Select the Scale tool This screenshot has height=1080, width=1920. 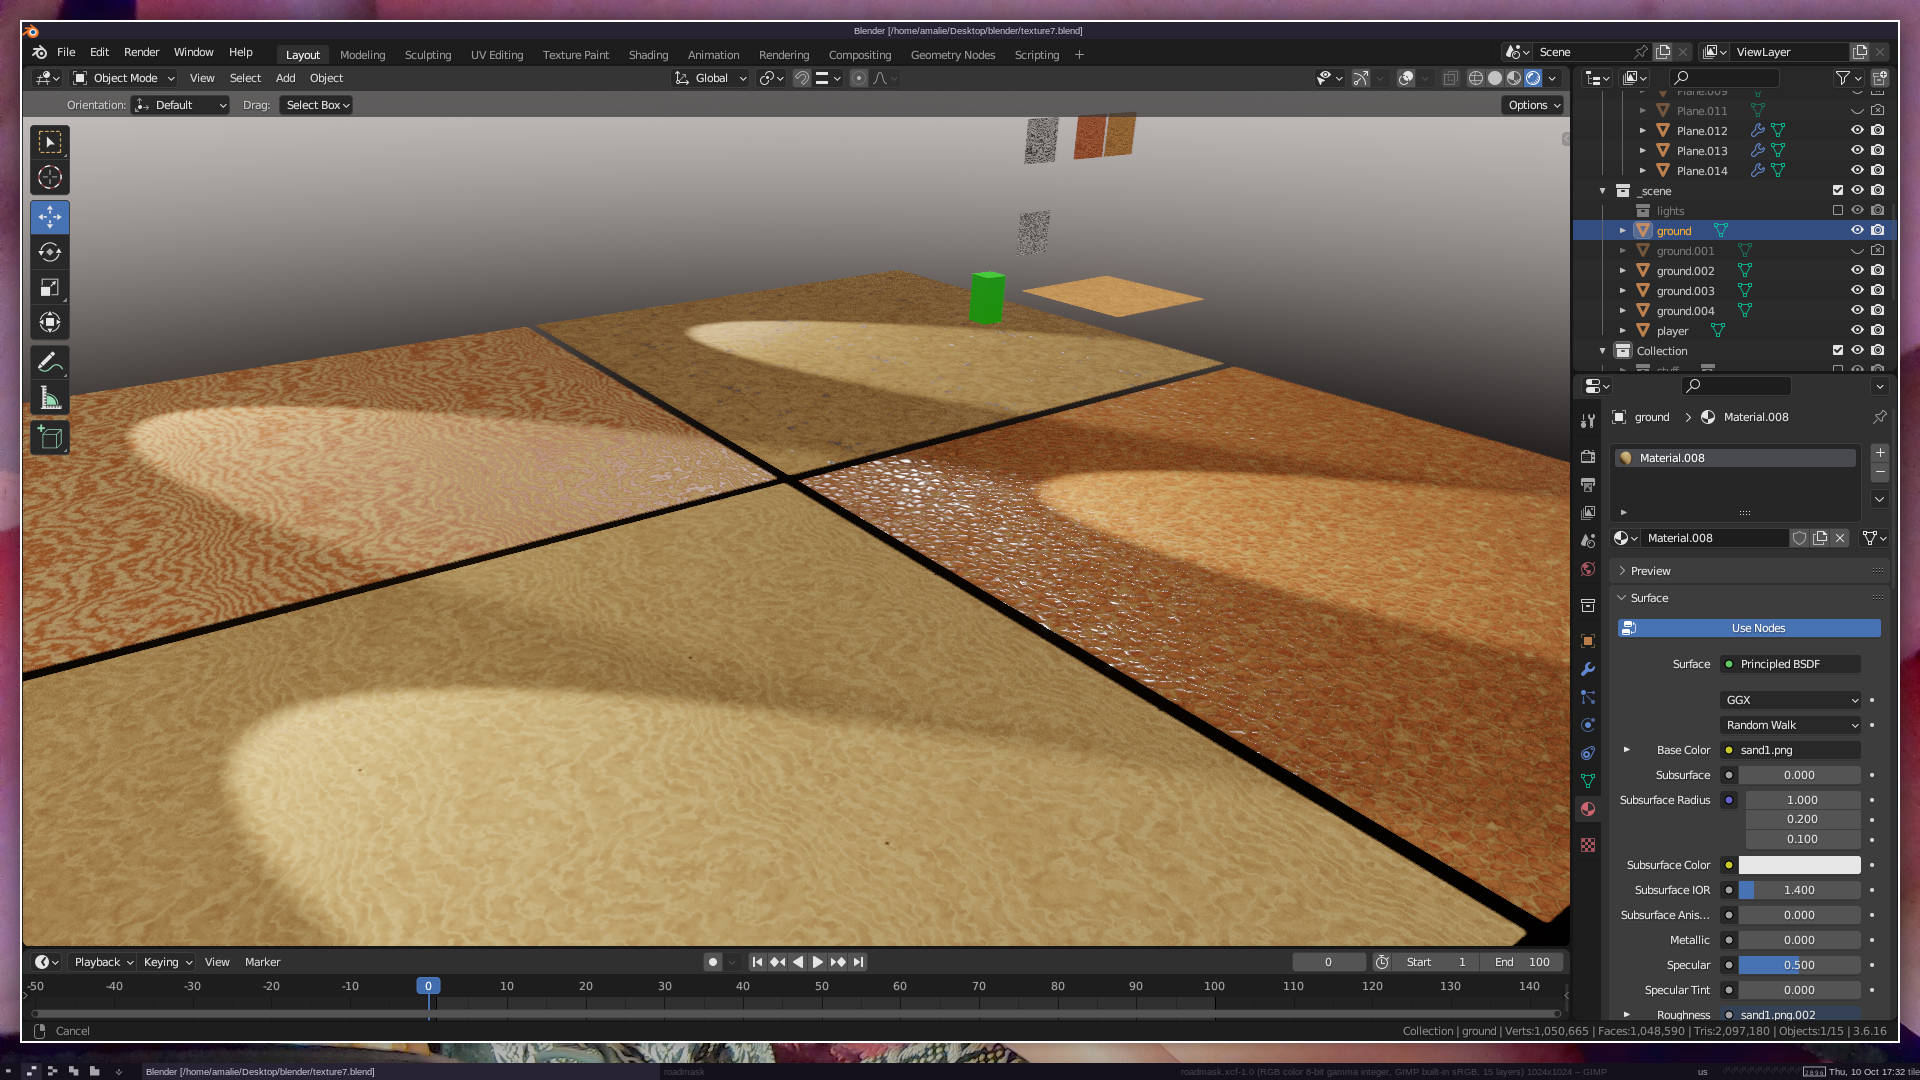tap(50, 288)
